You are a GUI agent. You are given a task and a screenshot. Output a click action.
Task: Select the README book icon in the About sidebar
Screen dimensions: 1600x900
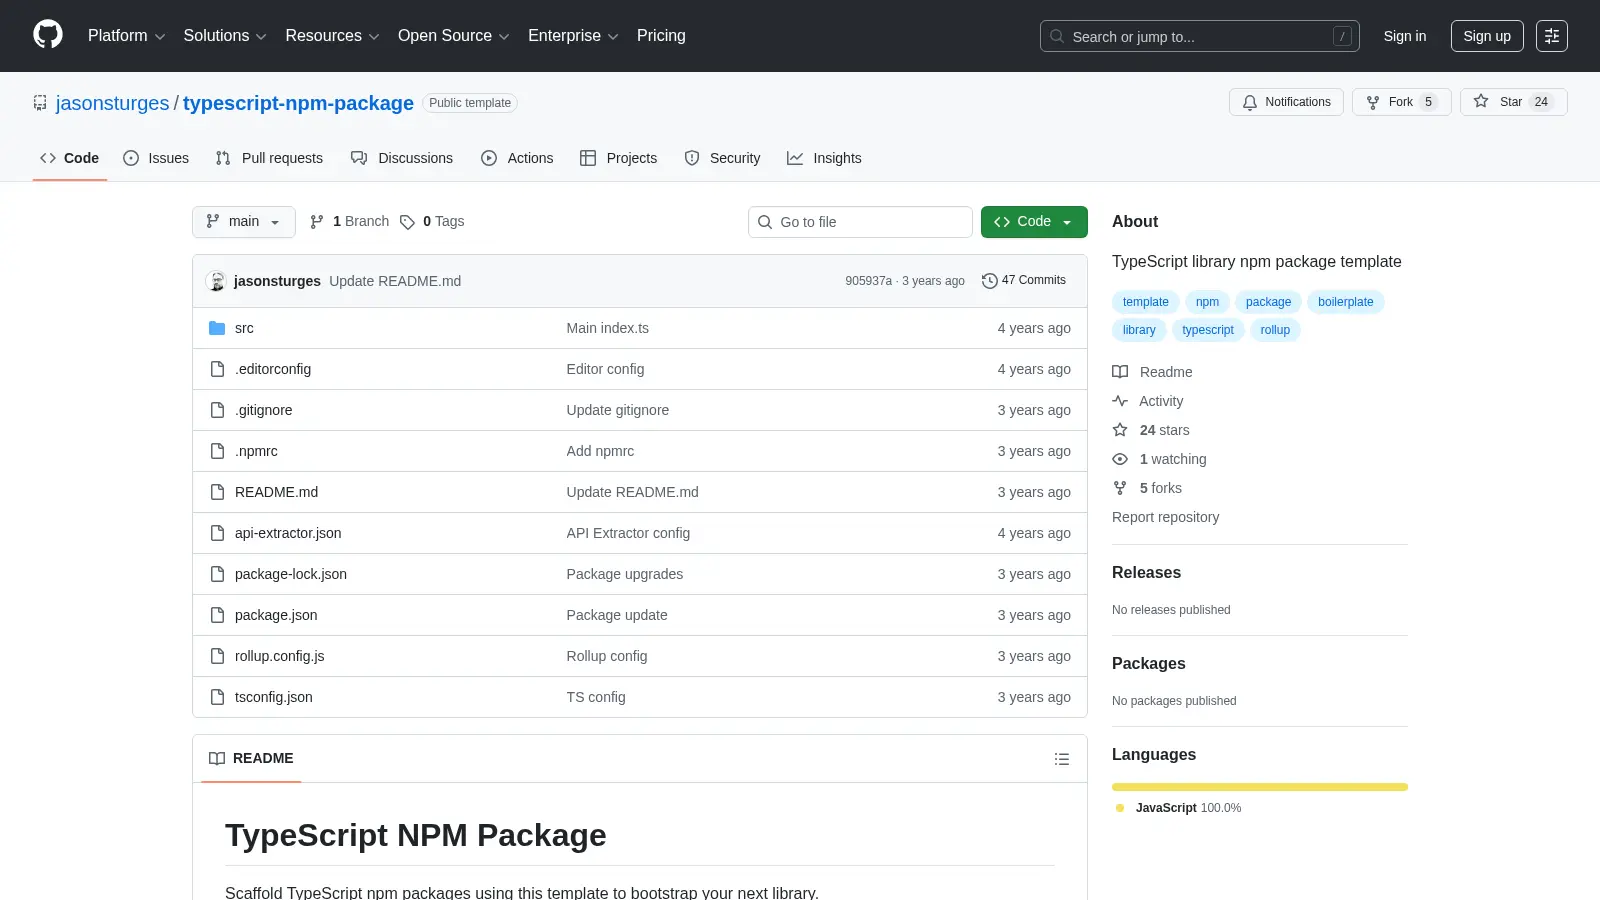[x=1120, y=372]
